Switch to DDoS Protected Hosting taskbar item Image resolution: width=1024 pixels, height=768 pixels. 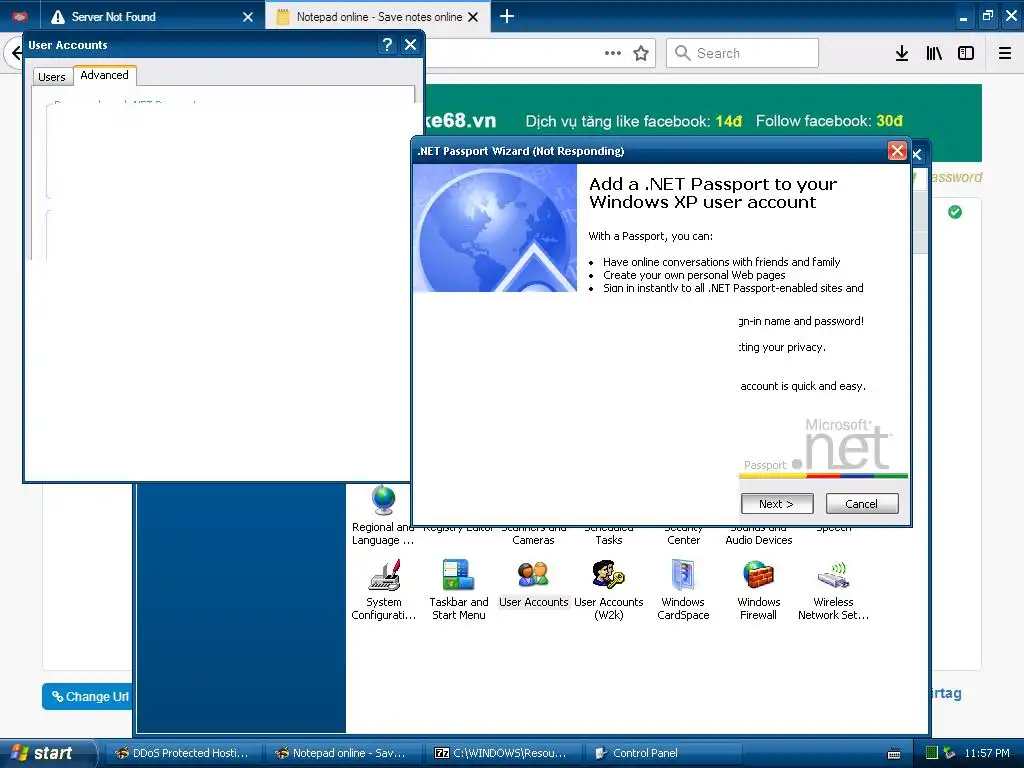tap(184, 753)
